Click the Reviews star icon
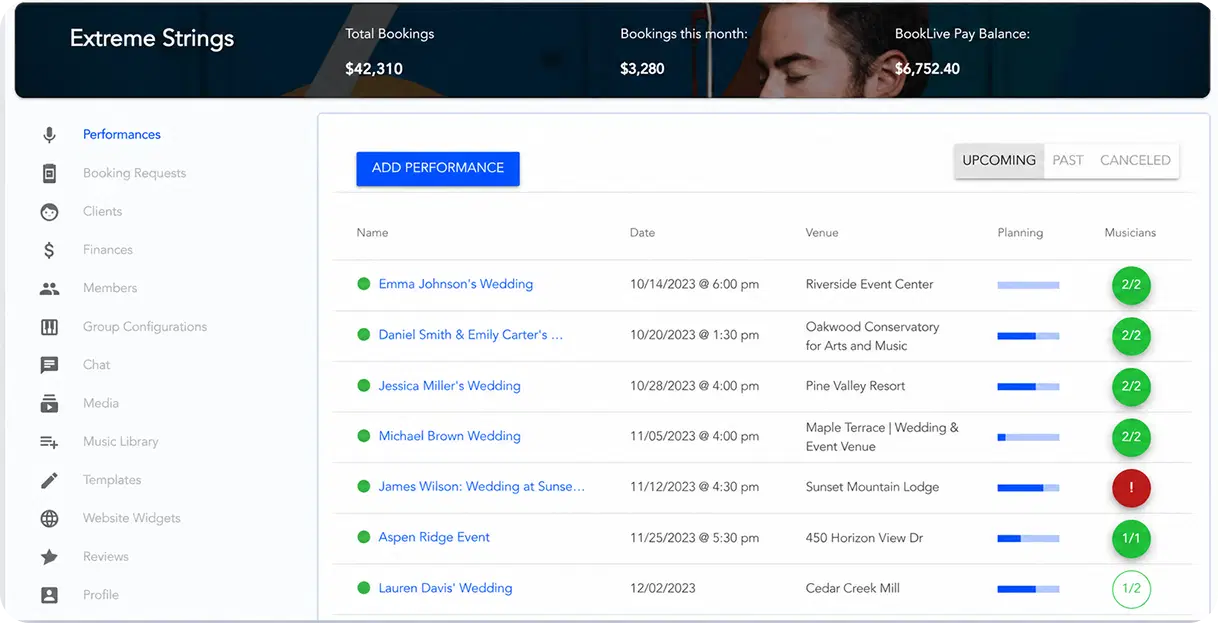 [x=49, y=557]
